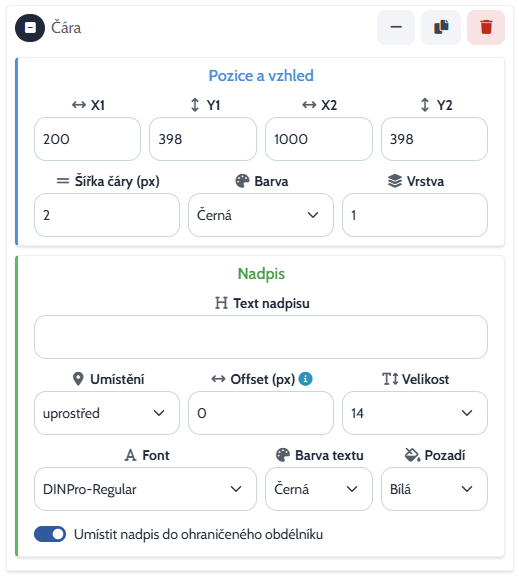The image size is (519, 577).
Task: Click the X1 coordinate field
Action: click(x=88, y=139)
